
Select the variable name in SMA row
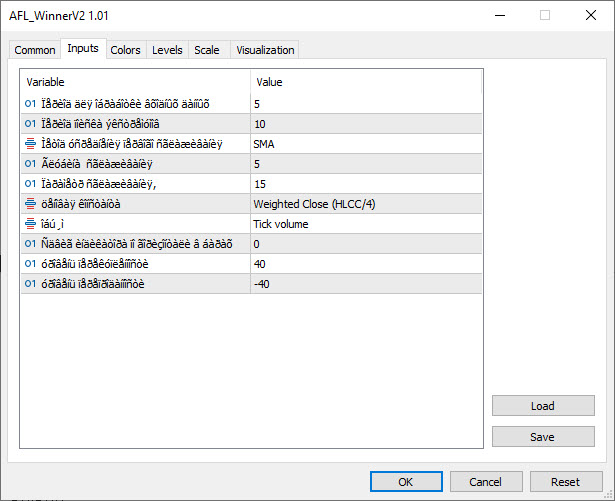[132, 144]
